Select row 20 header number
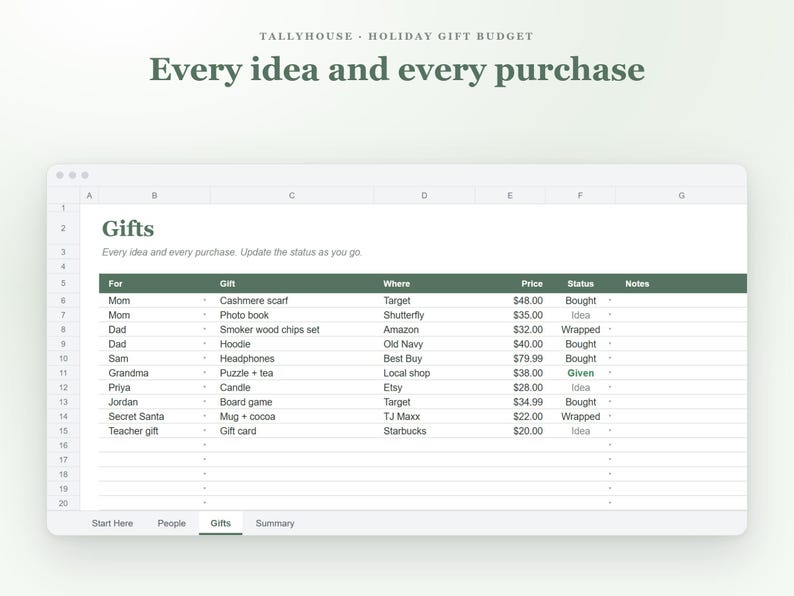 tap(63, 503)
